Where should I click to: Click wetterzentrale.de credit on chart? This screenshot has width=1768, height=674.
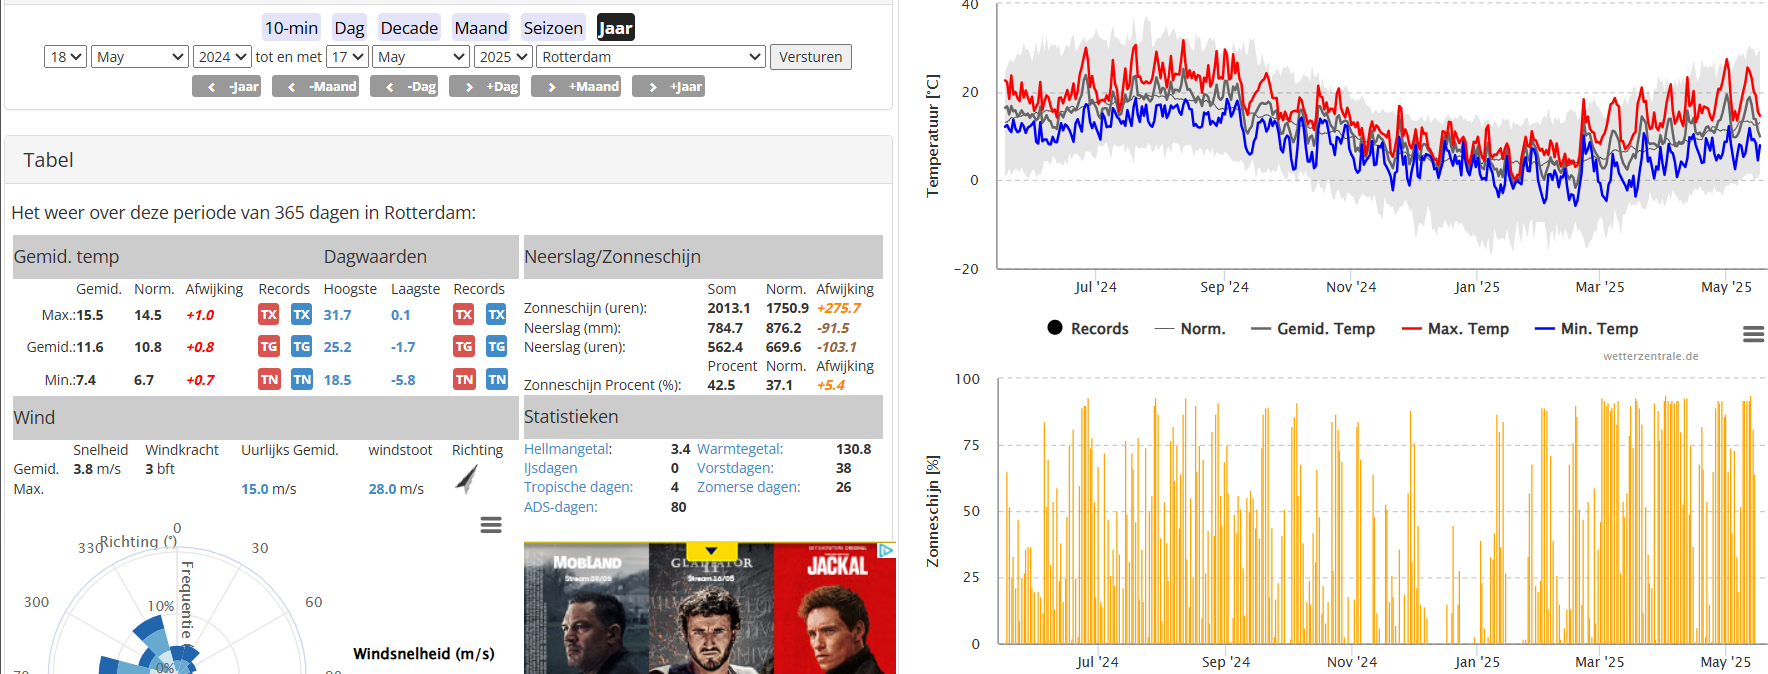1650,356
